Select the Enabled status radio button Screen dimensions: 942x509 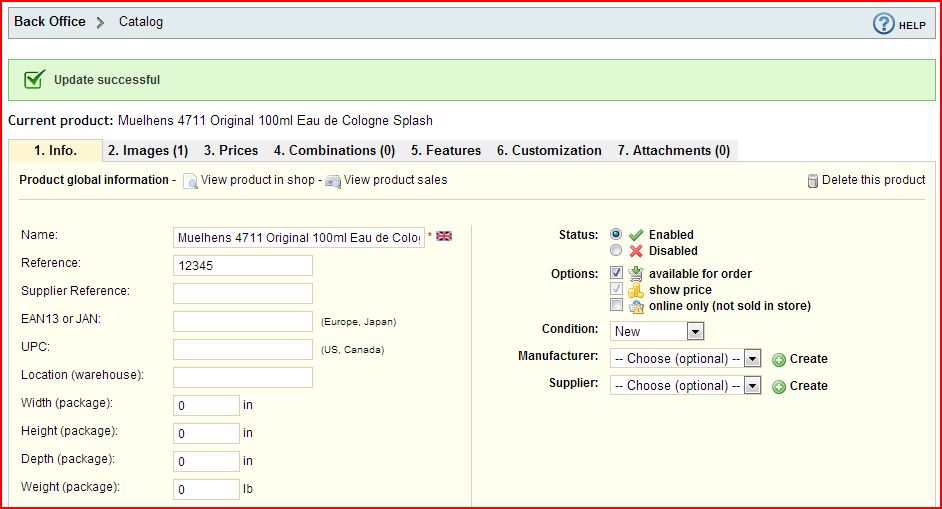point(616,234)
